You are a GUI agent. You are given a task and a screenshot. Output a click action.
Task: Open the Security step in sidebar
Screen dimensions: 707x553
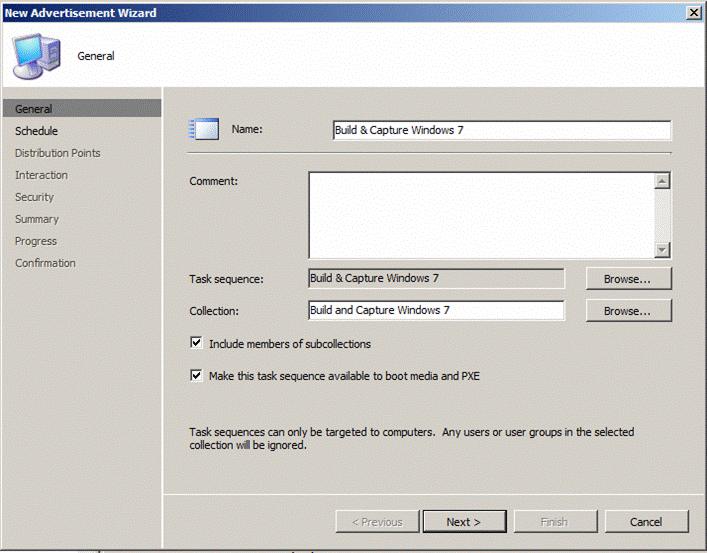click(x=34, y=197)
